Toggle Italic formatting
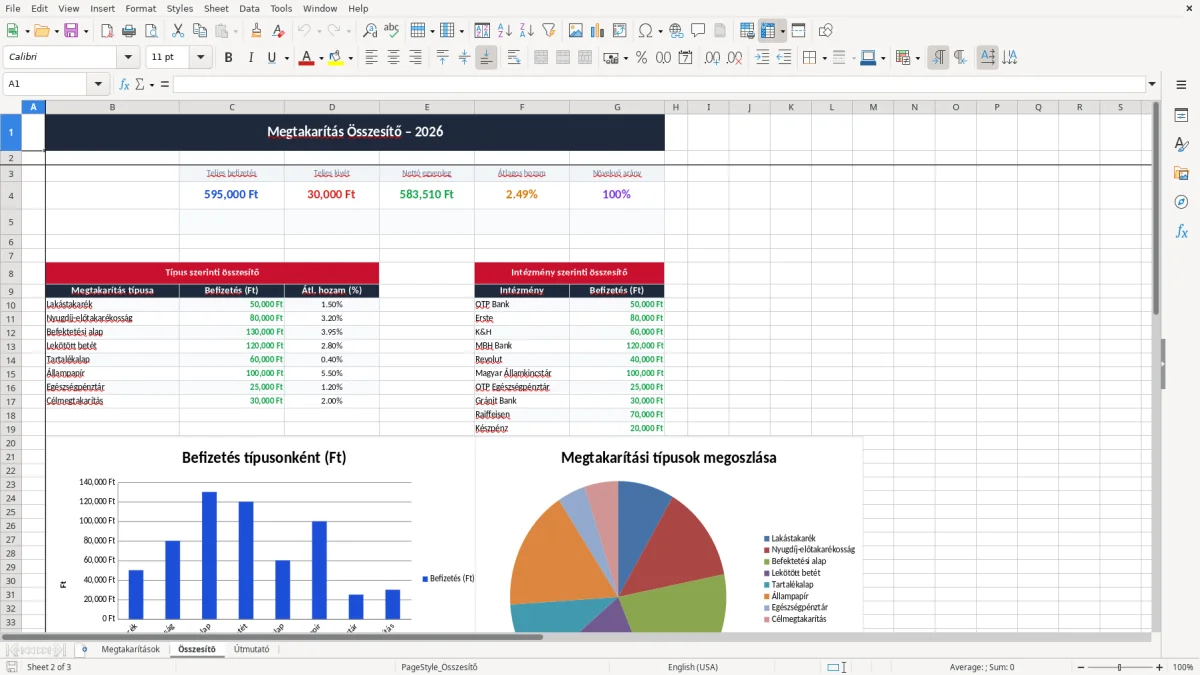This screenshot has width=1200, height=675. [x=250, y=58]
